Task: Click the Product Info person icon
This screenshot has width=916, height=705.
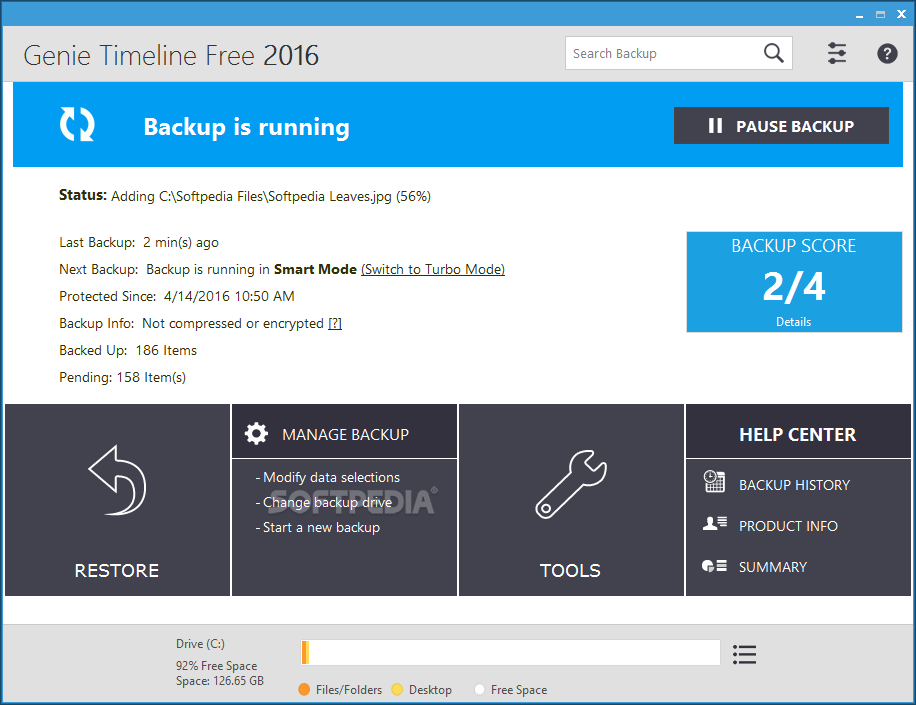Action: (x=714, y=523)
